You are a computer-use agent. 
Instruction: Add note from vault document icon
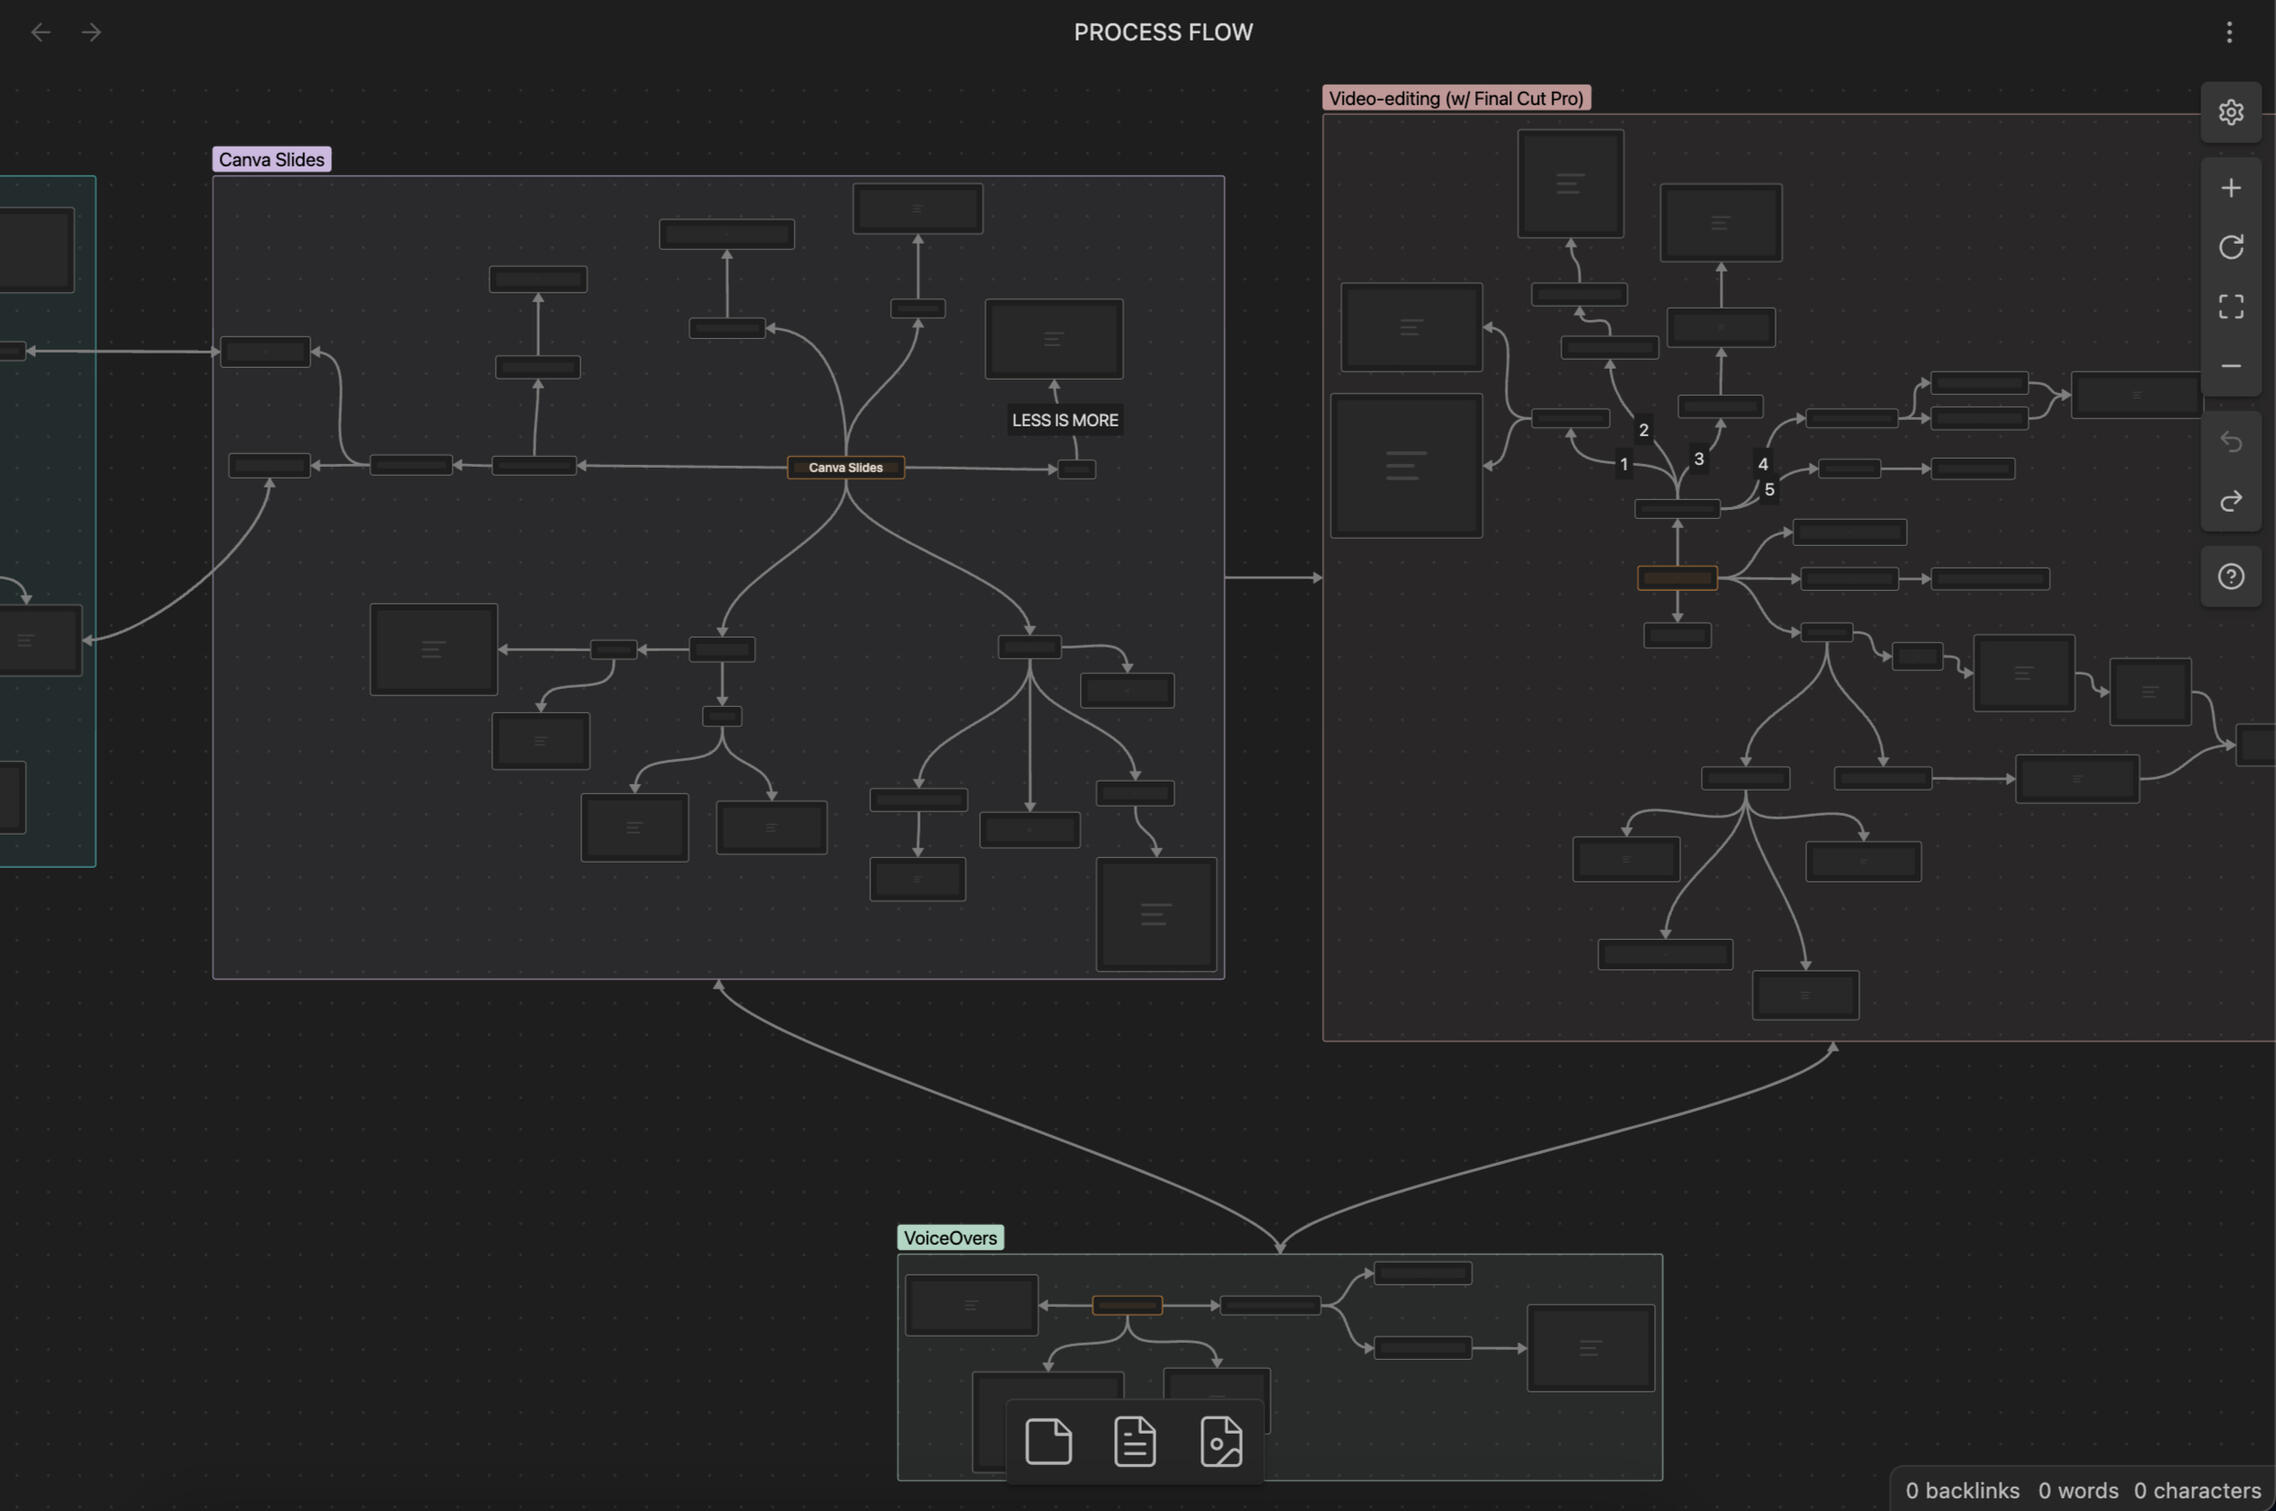[x=1134, y=1441]
